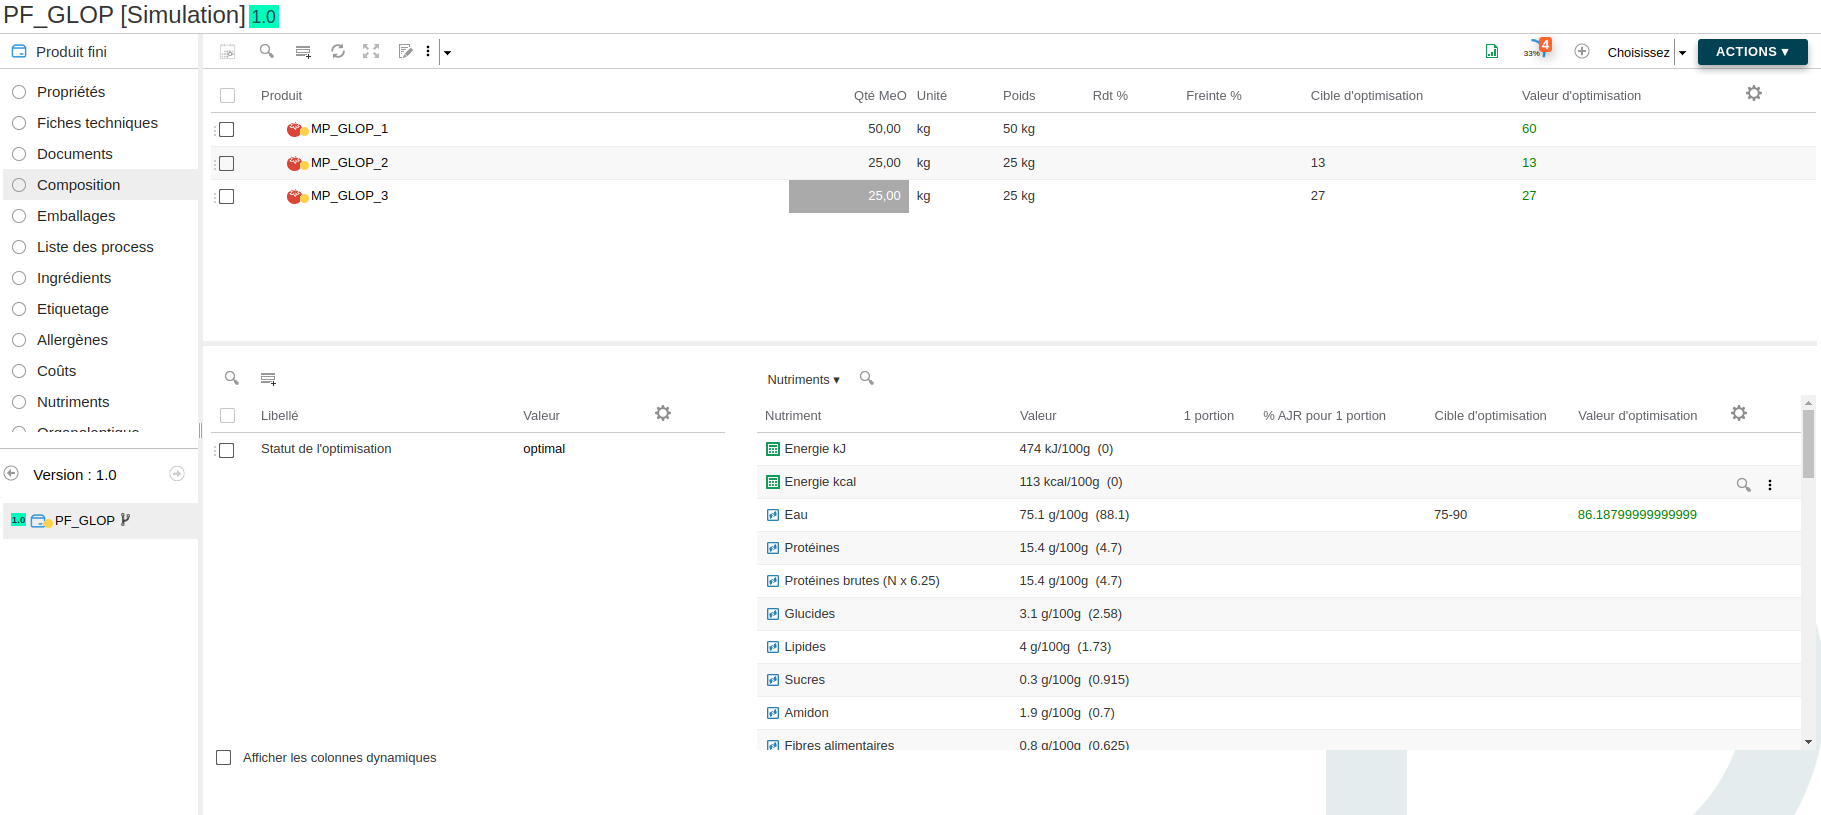
Task: Open the Ingrédients section
Action: pos(74,277)
